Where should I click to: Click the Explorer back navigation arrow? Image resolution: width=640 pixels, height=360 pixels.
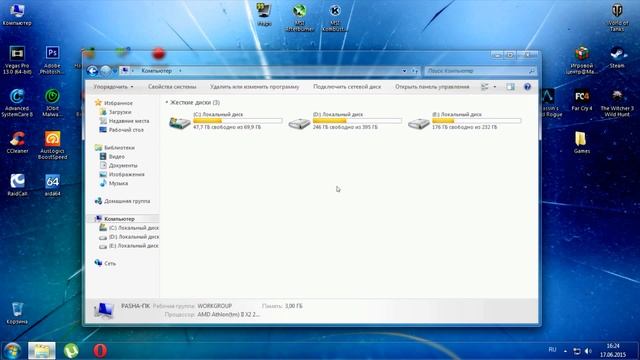point(92,71)
